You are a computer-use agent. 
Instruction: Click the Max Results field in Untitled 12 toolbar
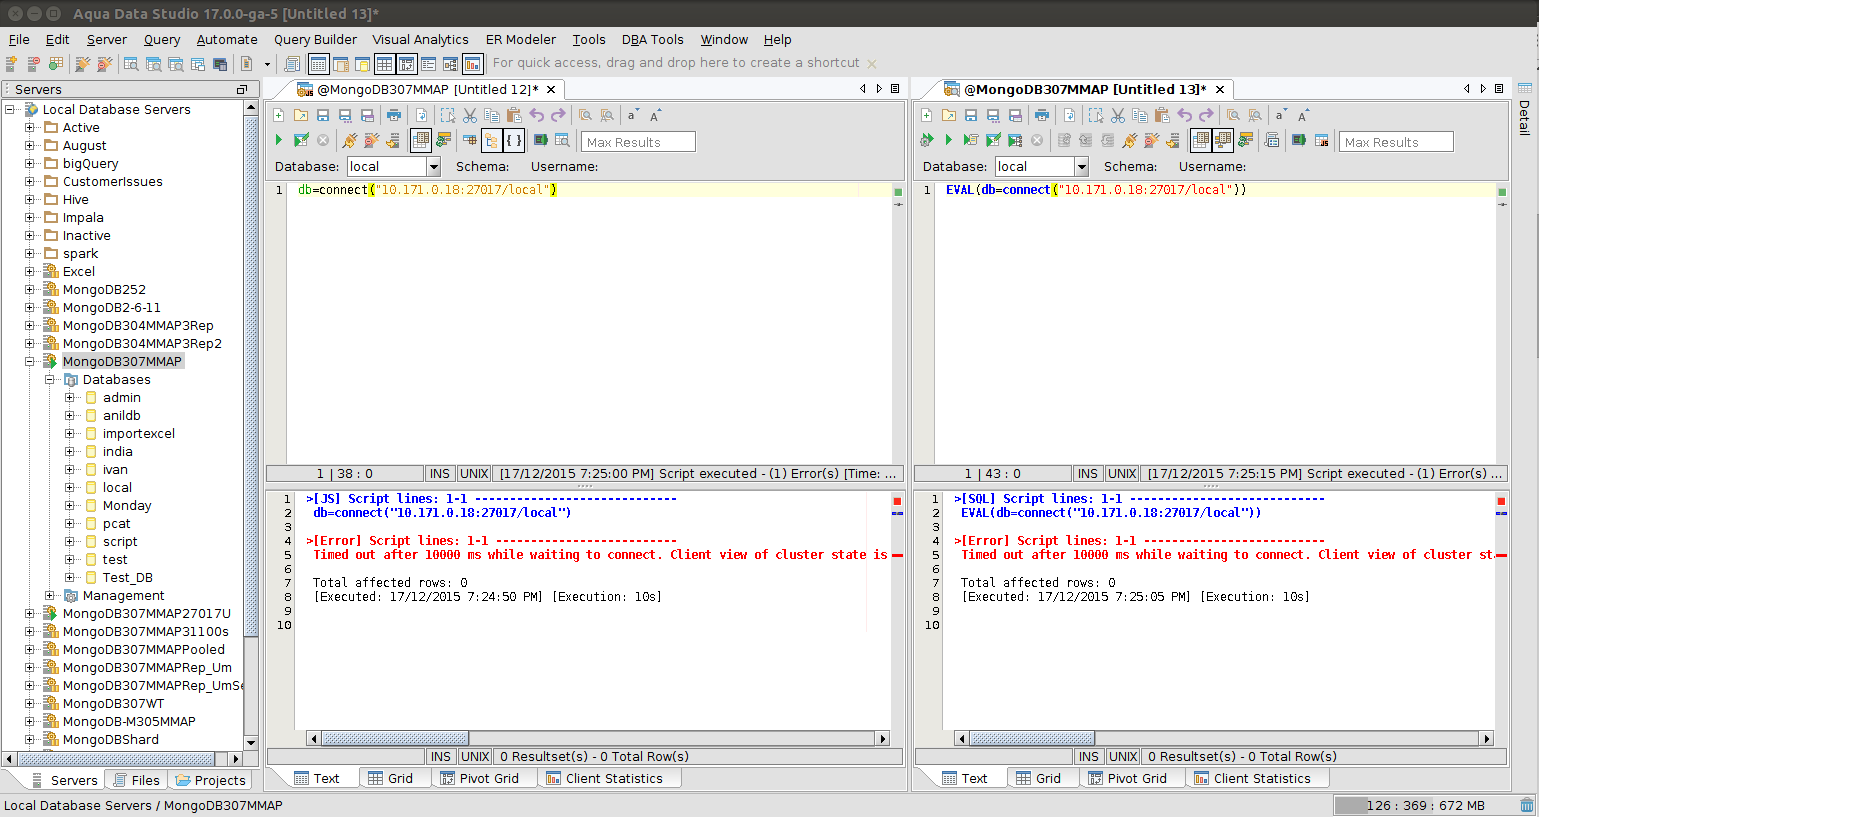638,142
